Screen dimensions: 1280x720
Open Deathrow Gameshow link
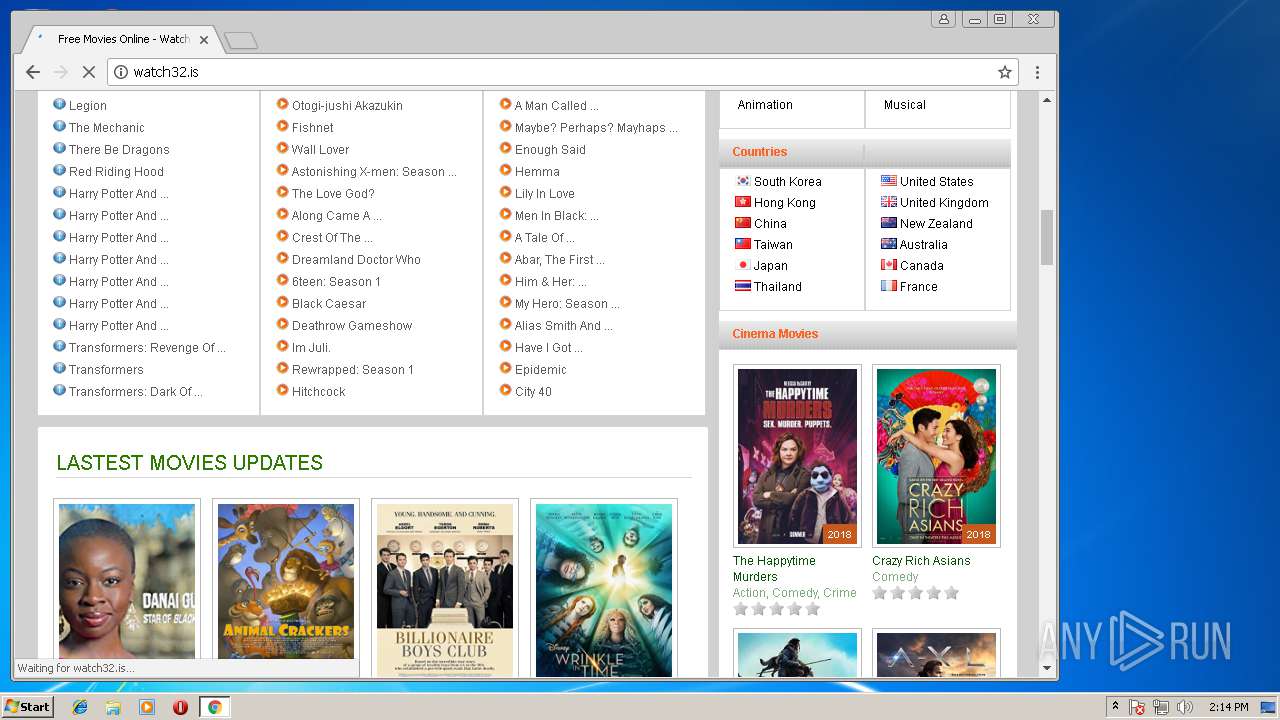pyautogui.click(x=352, y=326)
